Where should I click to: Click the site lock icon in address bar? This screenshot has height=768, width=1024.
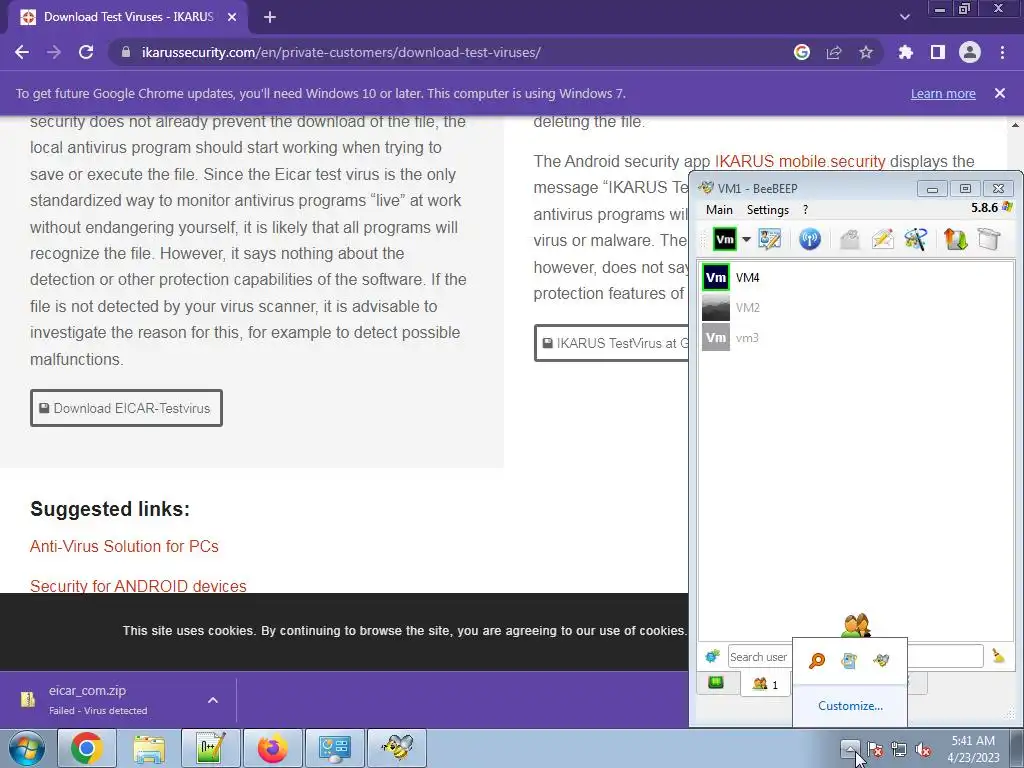[125, 52]
